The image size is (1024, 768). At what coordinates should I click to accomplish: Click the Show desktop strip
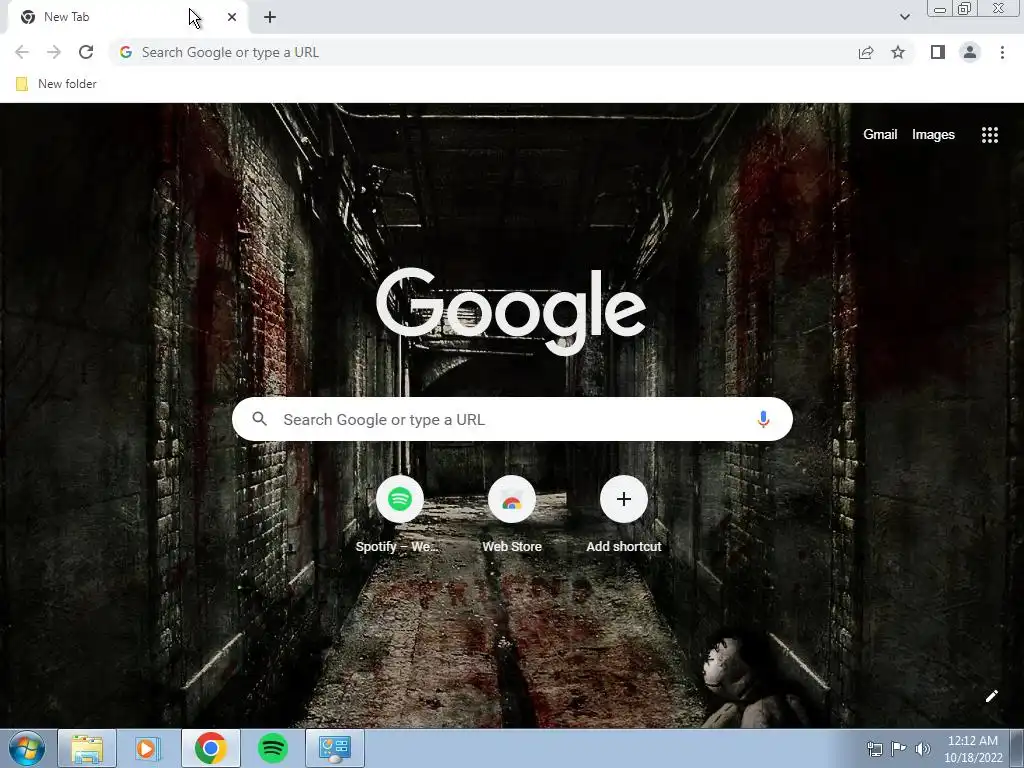tap(1017, 748)
